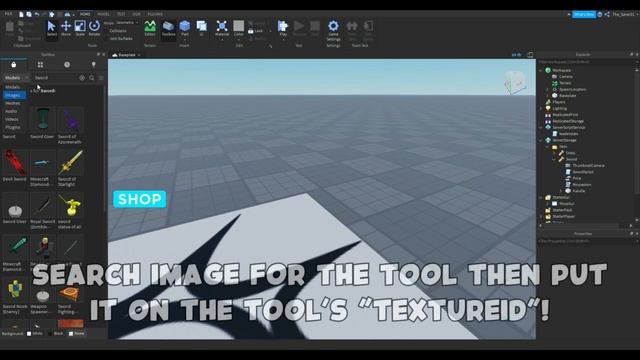The width and height of the screenshot is (640, 360).
Task: Click the new file icon in title bar
Action: [21, 14]
